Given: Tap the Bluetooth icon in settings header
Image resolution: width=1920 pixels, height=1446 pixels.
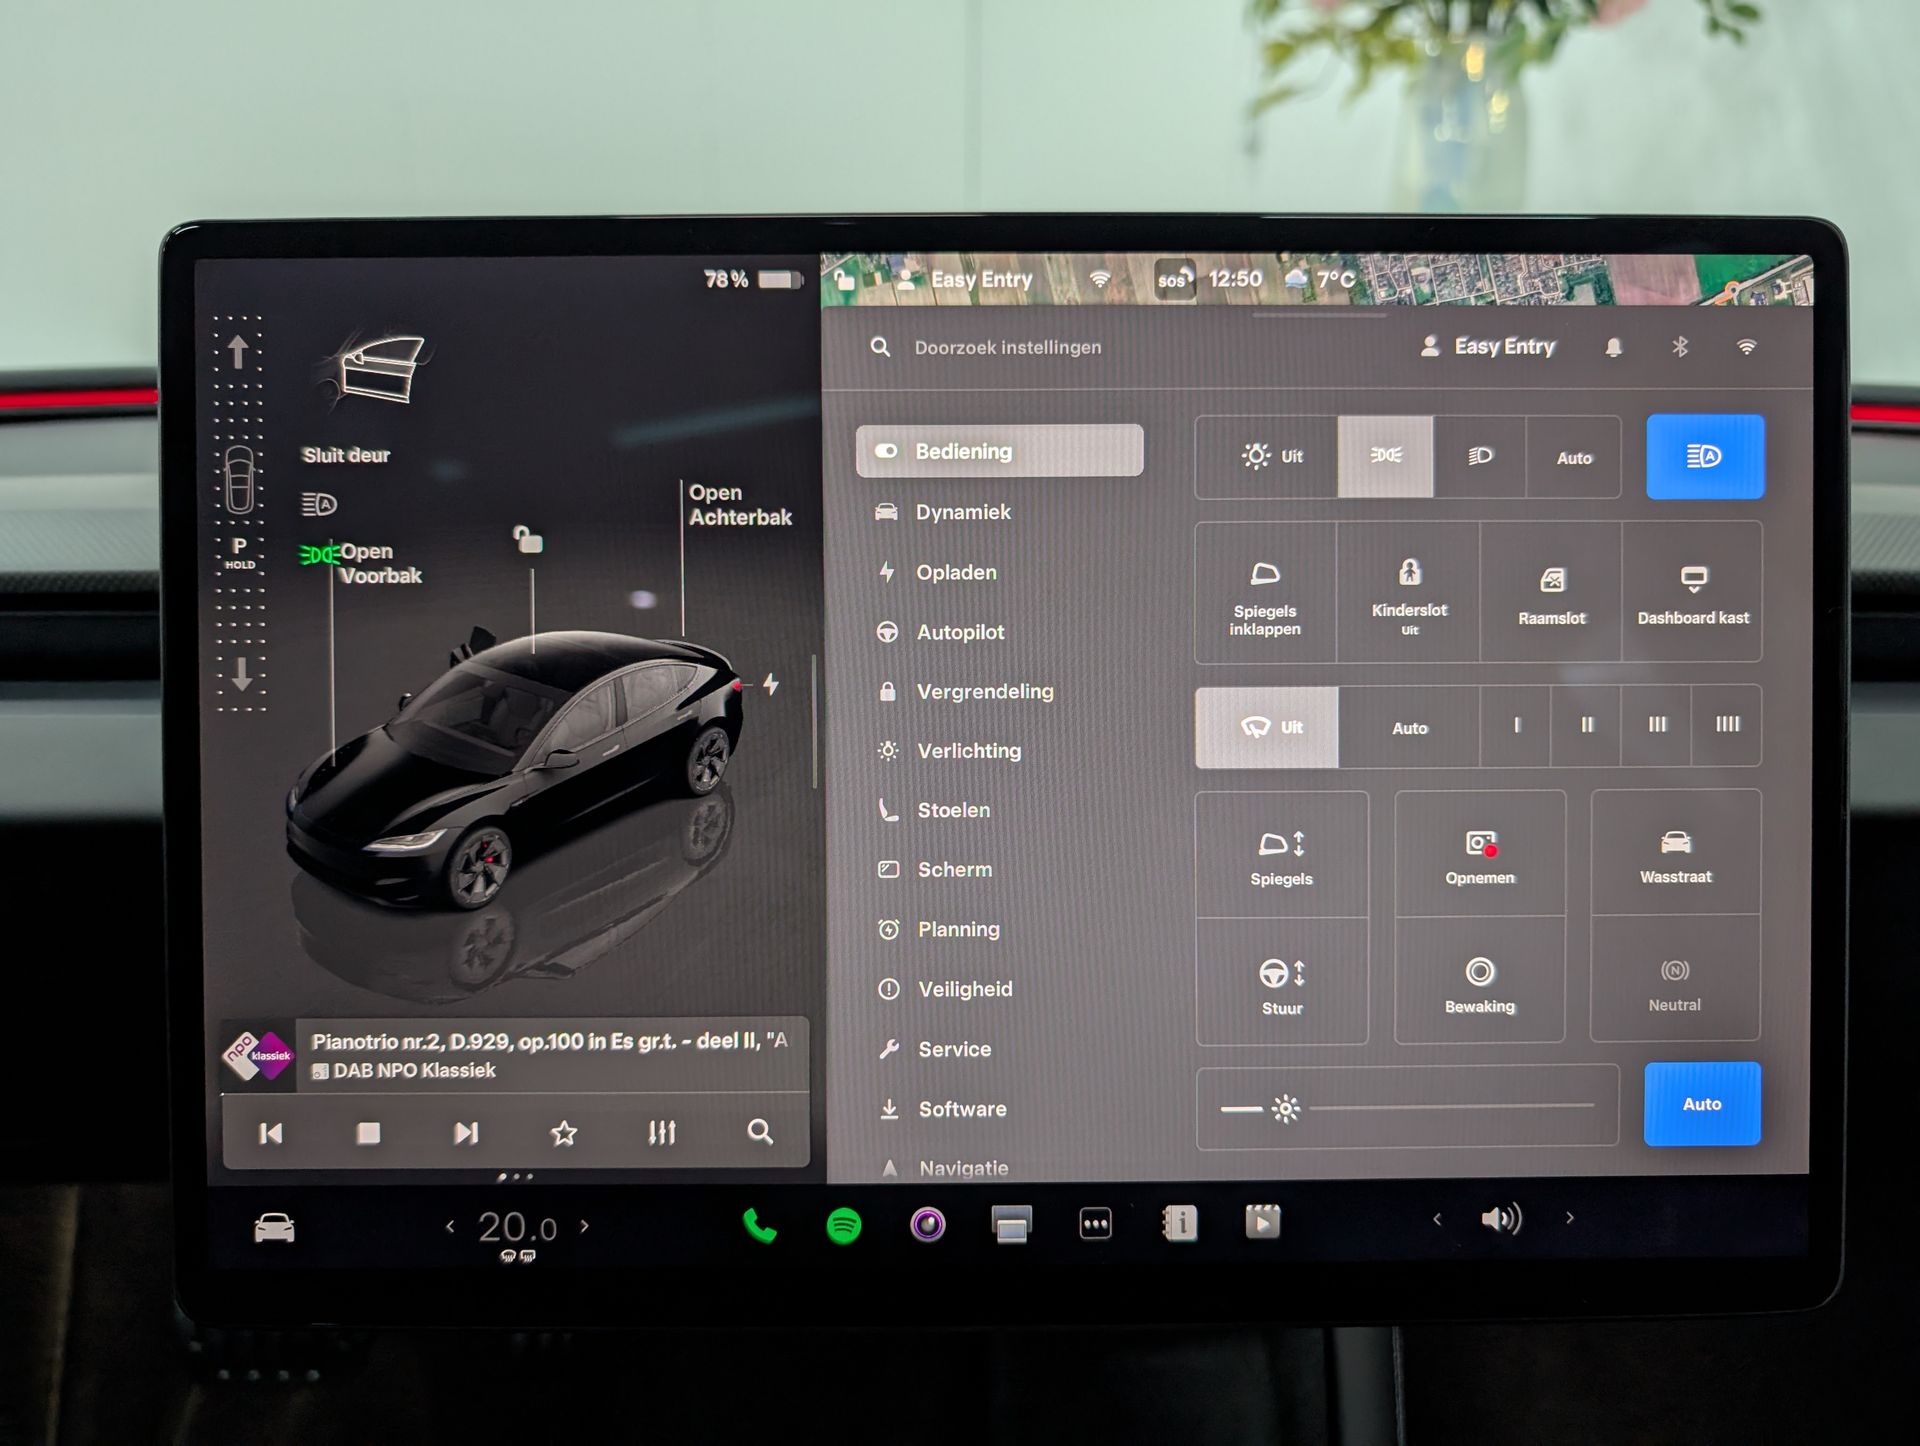Looking at the screenshot, I should (x=1680, y=347).
